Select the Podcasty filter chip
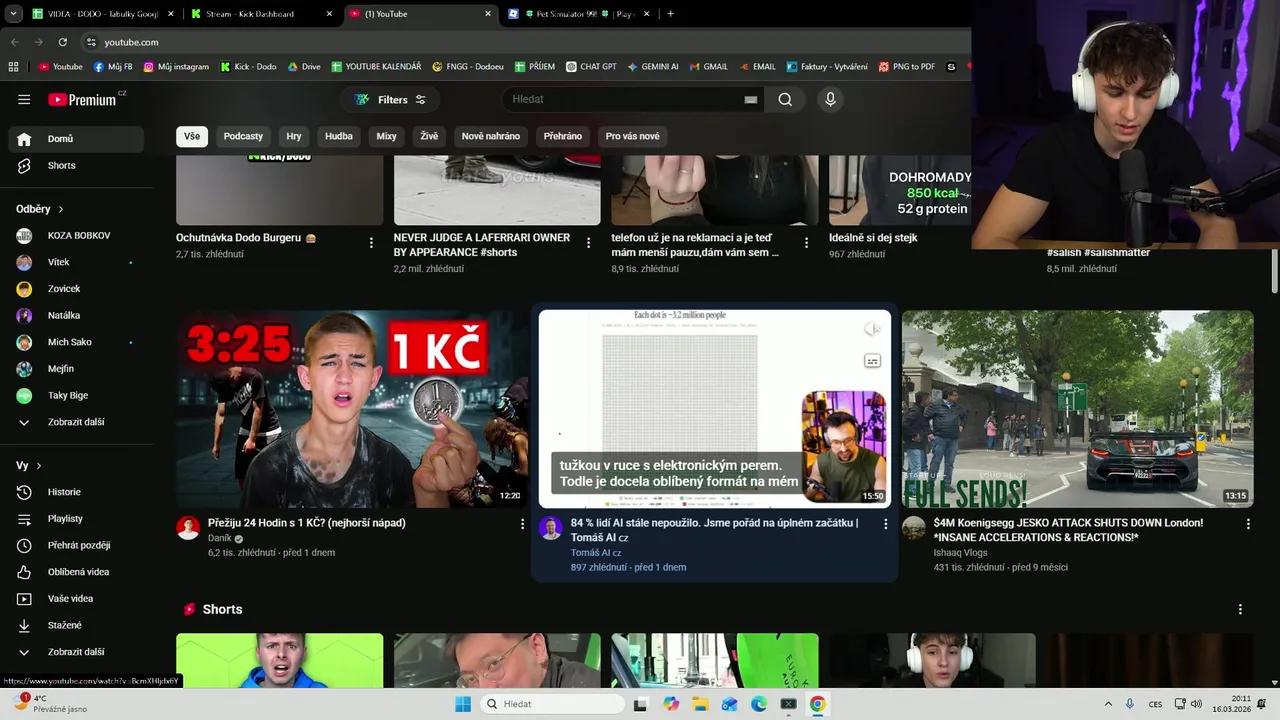The image size is (1280, 720). [243, 136]
